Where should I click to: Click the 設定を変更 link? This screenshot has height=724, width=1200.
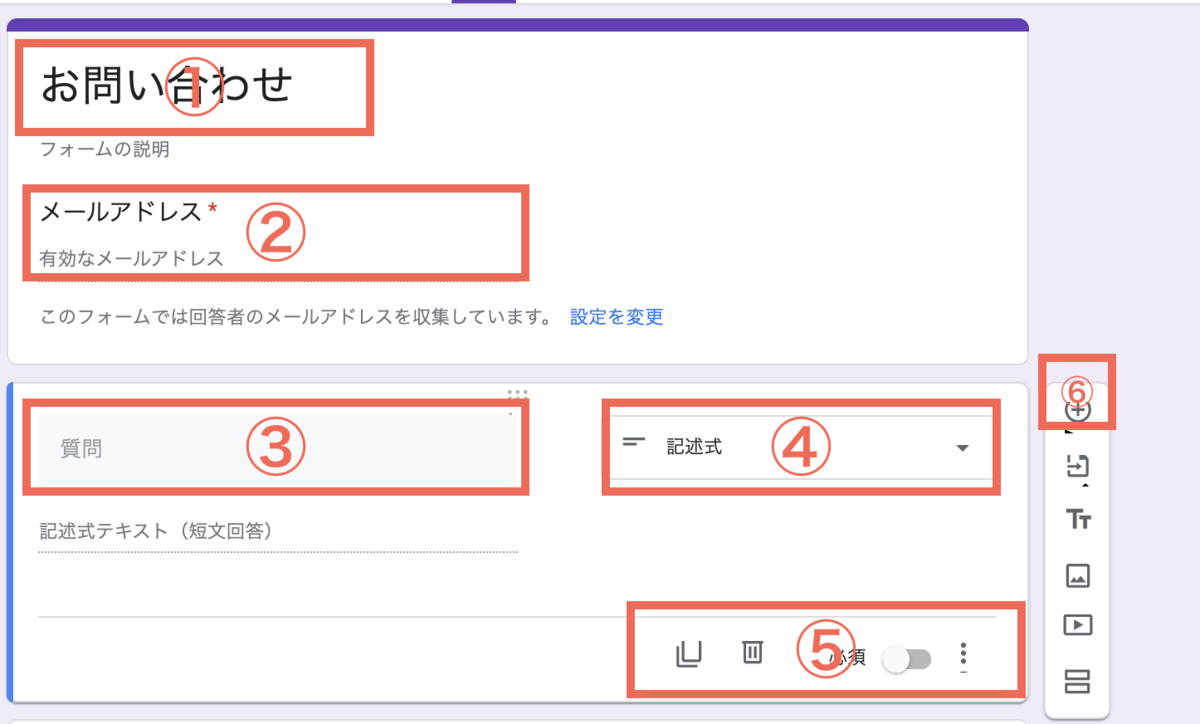coord(615,316)
